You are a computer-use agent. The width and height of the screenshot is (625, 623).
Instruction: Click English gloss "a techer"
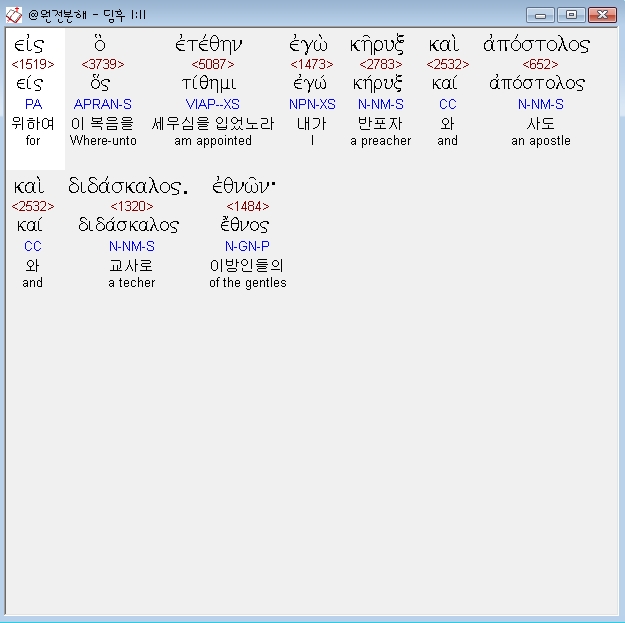coord(132,283)
